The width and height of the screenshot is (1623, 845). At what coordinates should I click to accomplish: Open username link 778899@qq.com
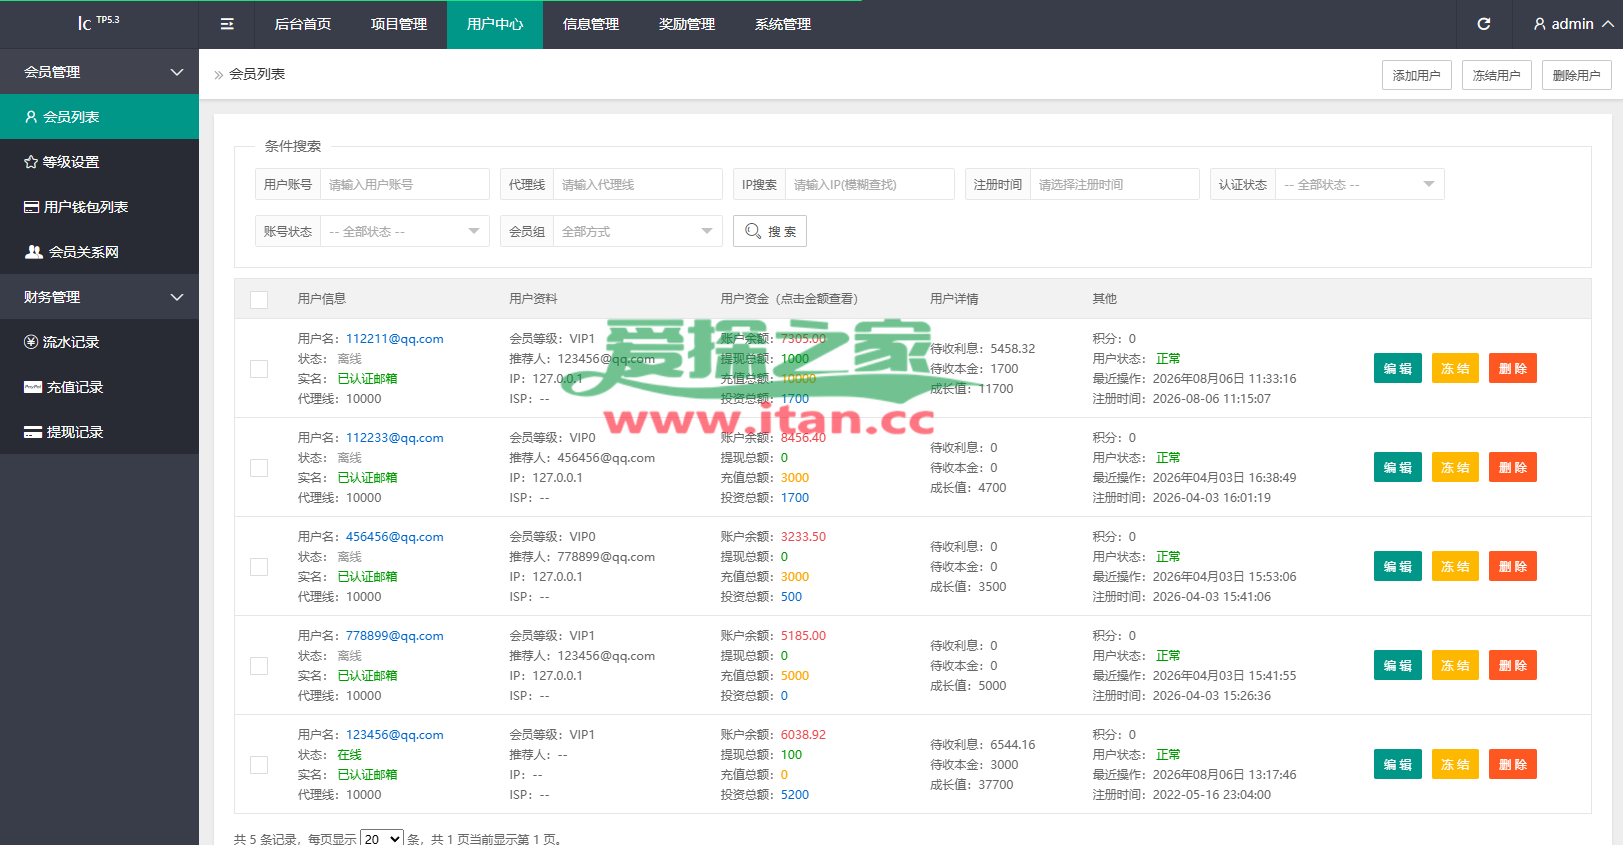pyautogui.click(x=395, y=636)
